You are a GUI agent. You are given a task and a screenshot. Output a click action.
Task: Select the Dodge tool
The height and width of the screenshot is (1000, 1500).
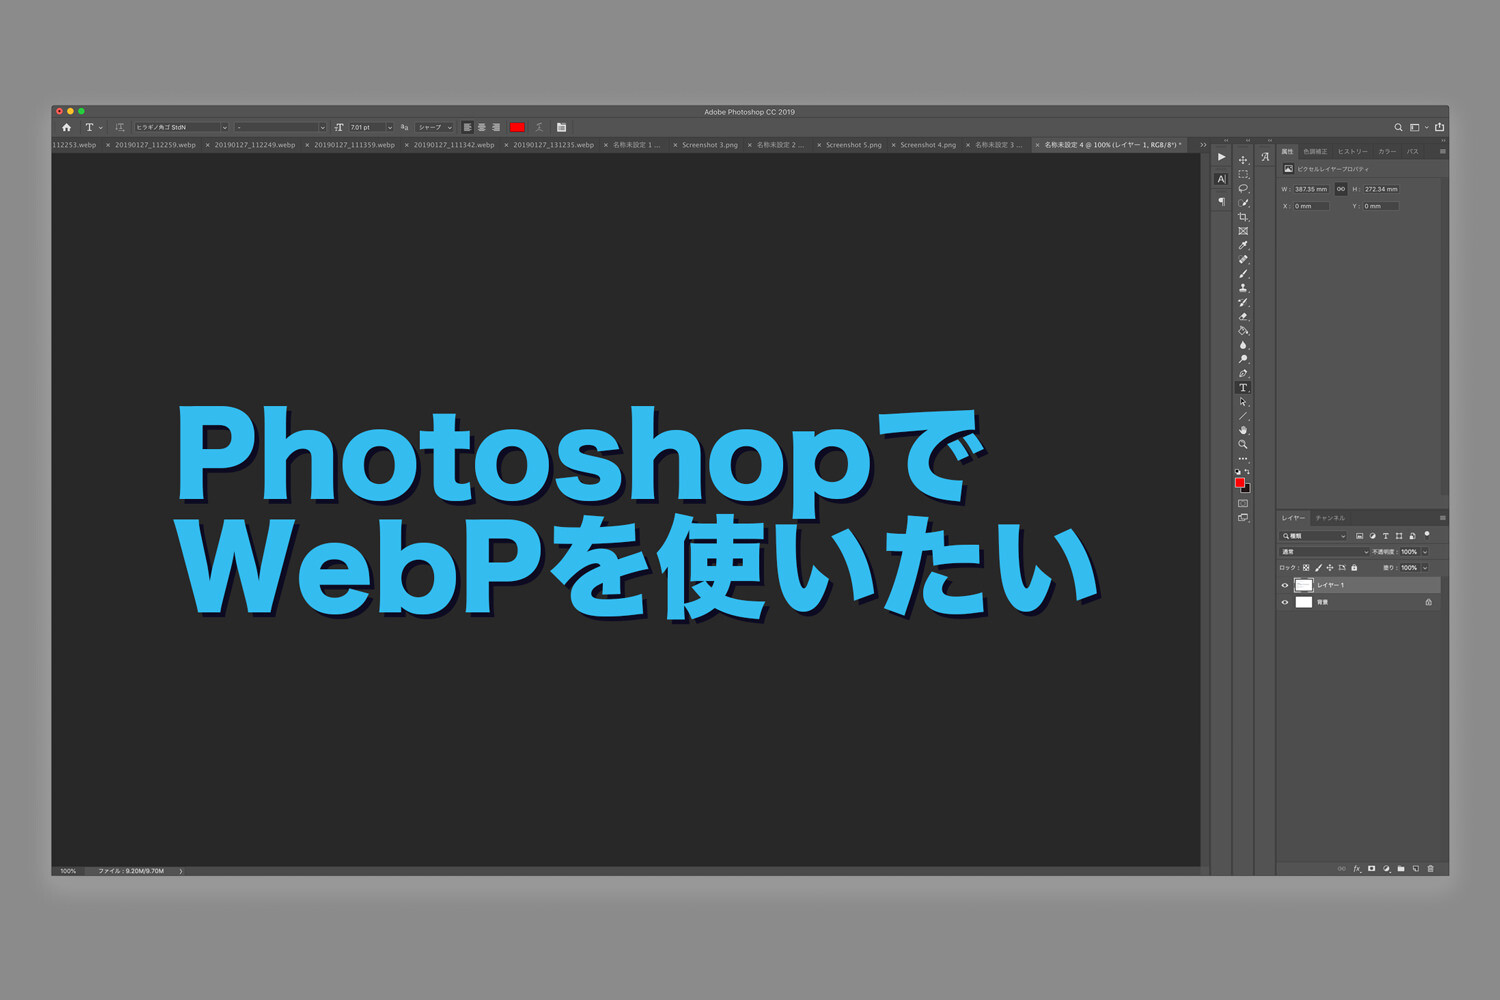point(1243,359)
